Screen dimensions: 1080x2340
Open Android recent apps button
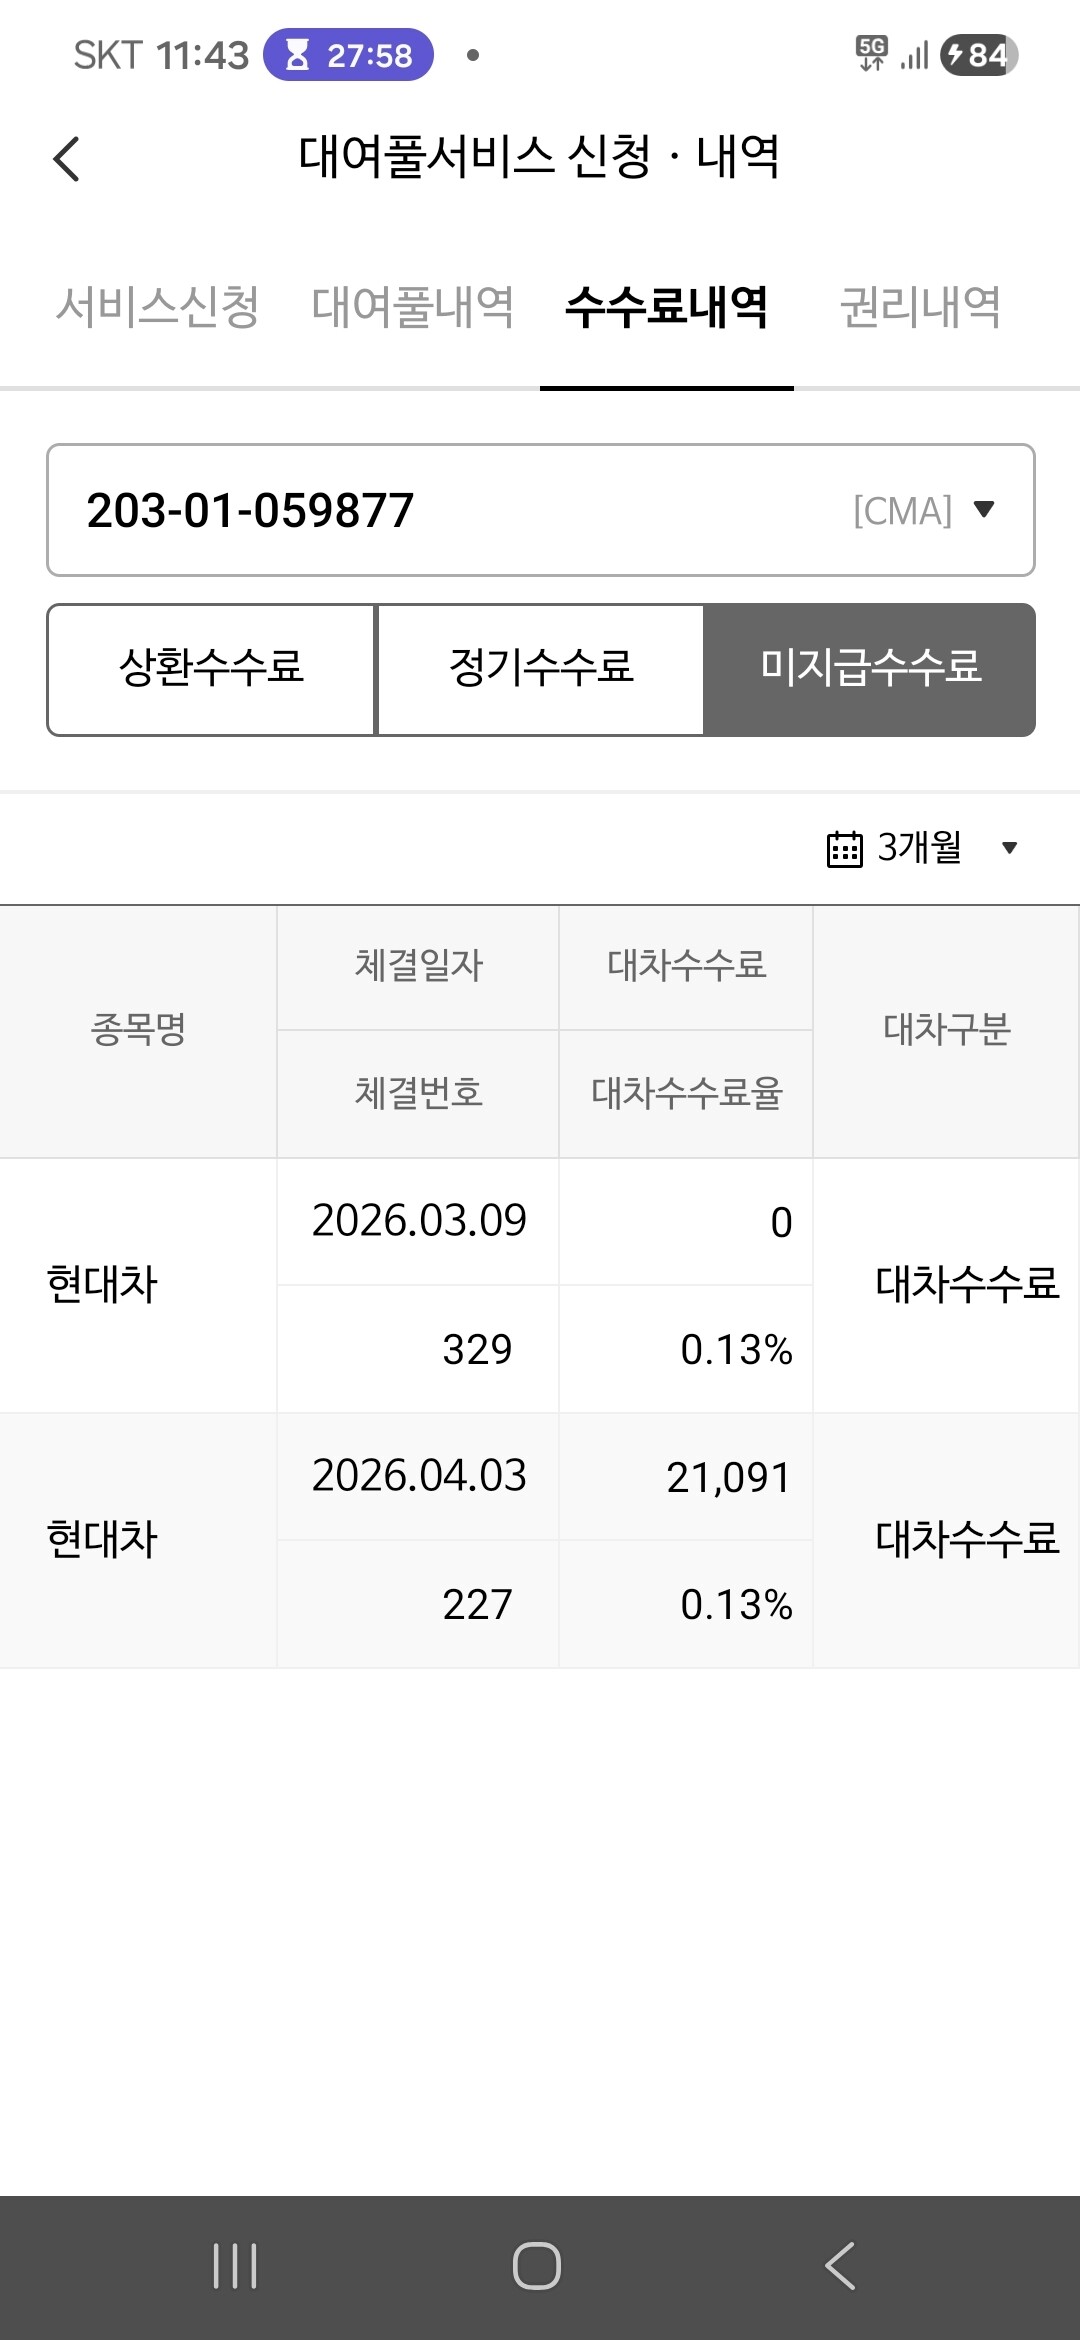coord(235,2266)
